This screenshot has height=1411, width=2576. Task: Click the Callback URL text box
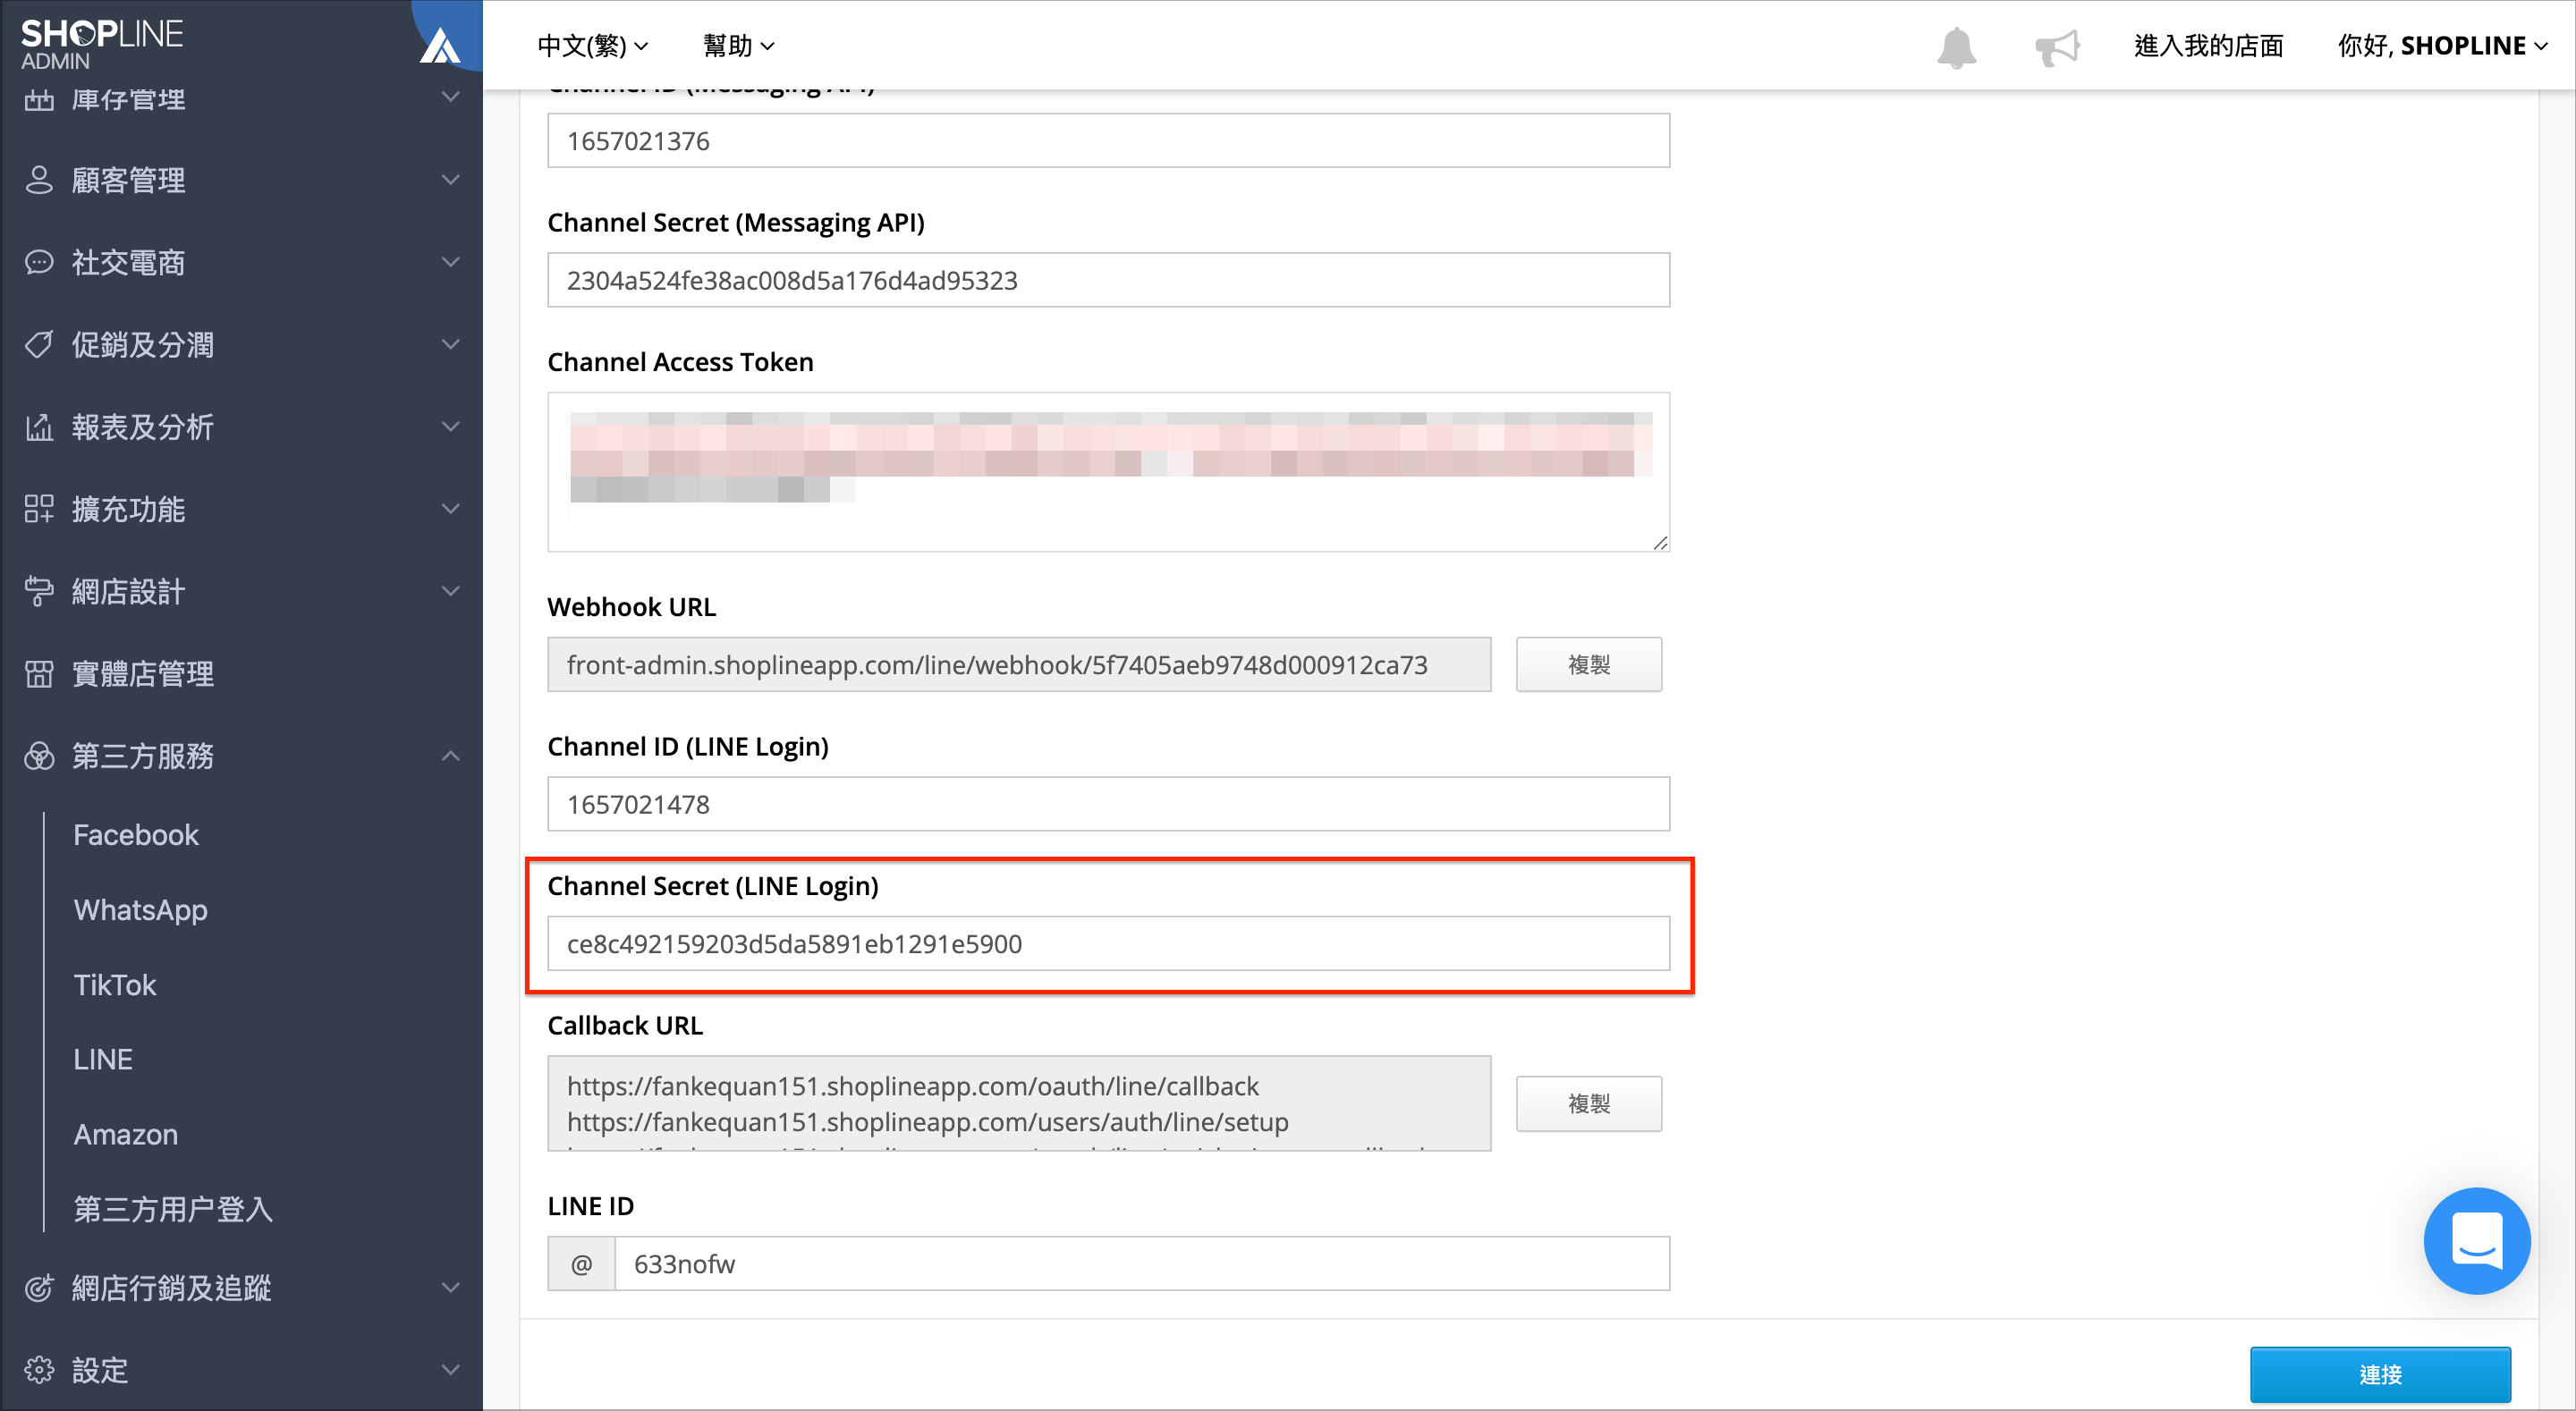pos(1019,1104)
